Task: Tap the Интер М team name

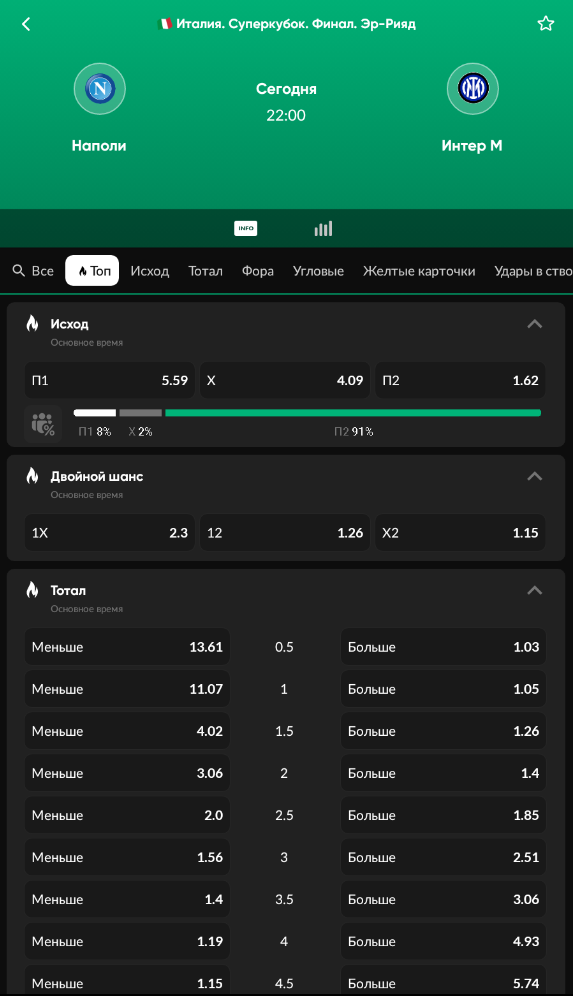Action: tap(472, 145)
